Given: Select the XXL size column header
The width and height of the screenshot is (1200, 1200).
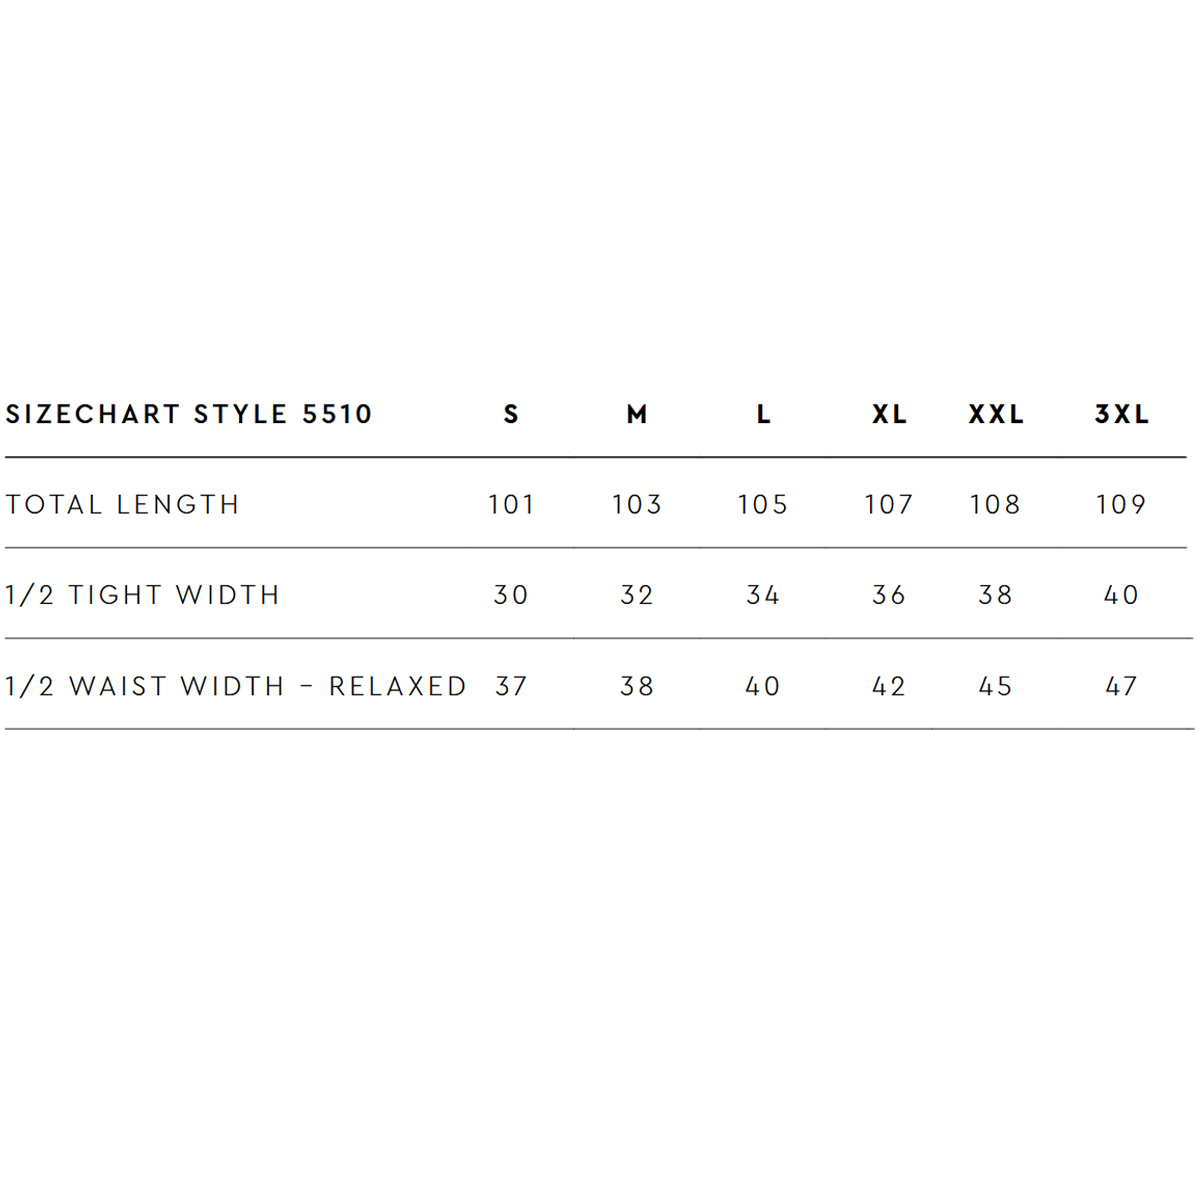Looking at the screenshot, I should pyautogui.click(x=996, y=414).
